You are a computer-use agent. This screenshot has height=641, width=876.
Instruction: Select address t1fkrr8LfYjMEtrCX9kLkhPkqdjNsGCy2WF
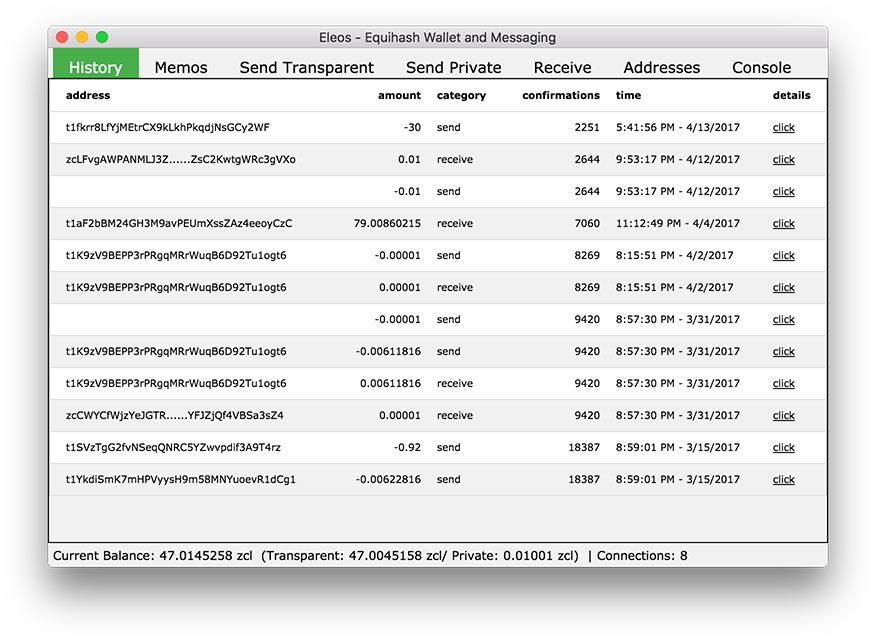pos(168,127)
